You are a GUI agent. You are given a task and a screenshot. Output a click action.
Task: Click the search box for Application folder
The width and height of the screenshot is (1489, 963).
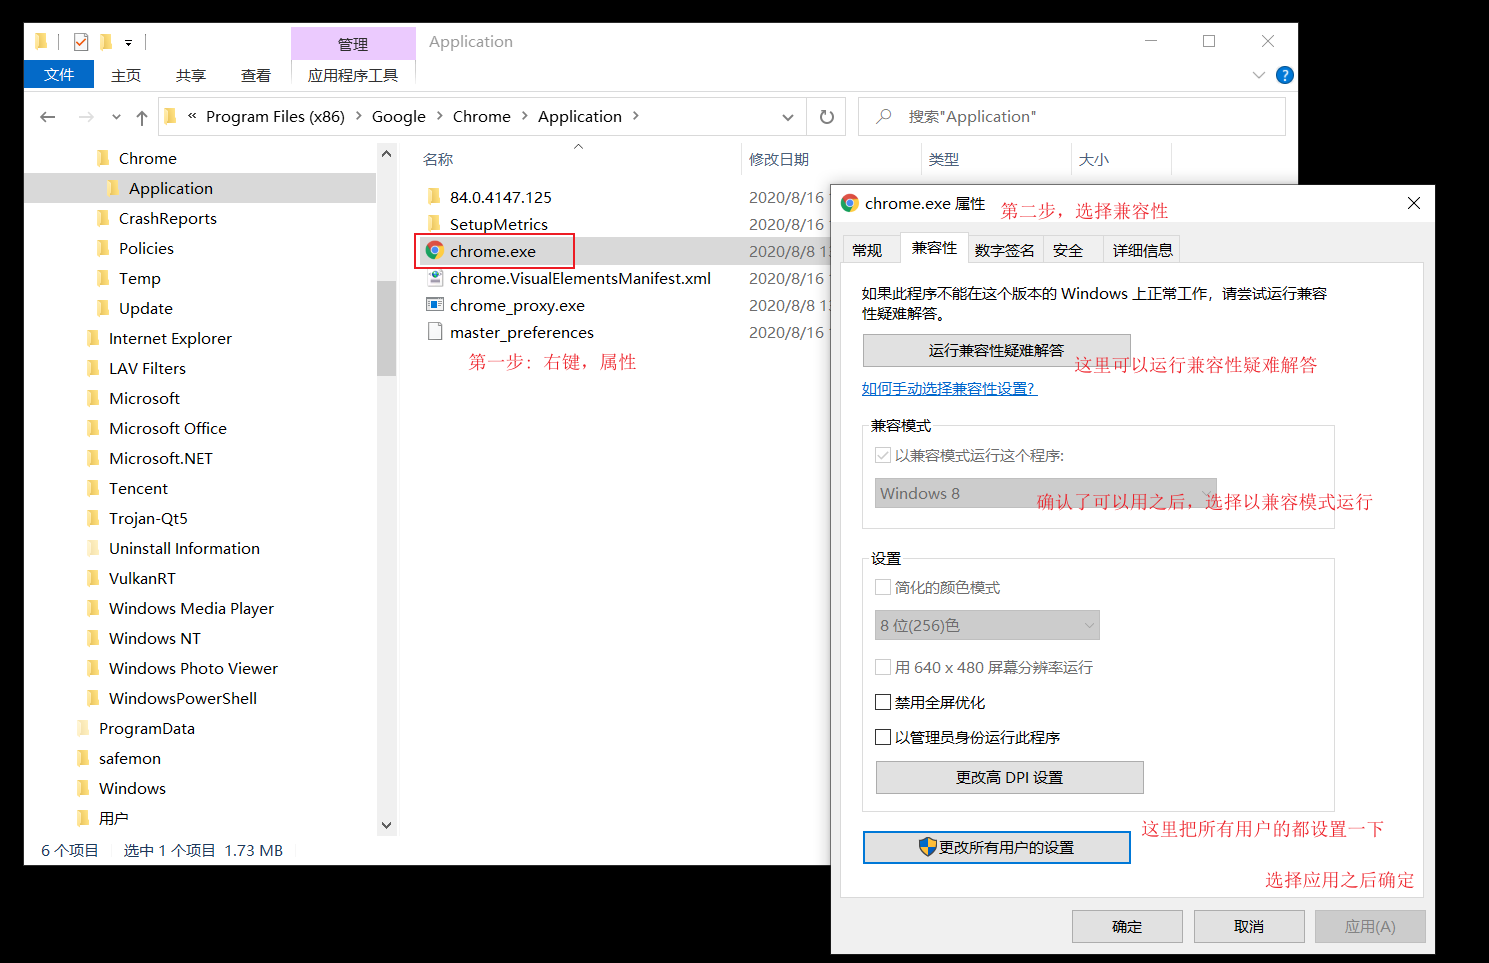pyautogui.click(x=1072, y=116)
